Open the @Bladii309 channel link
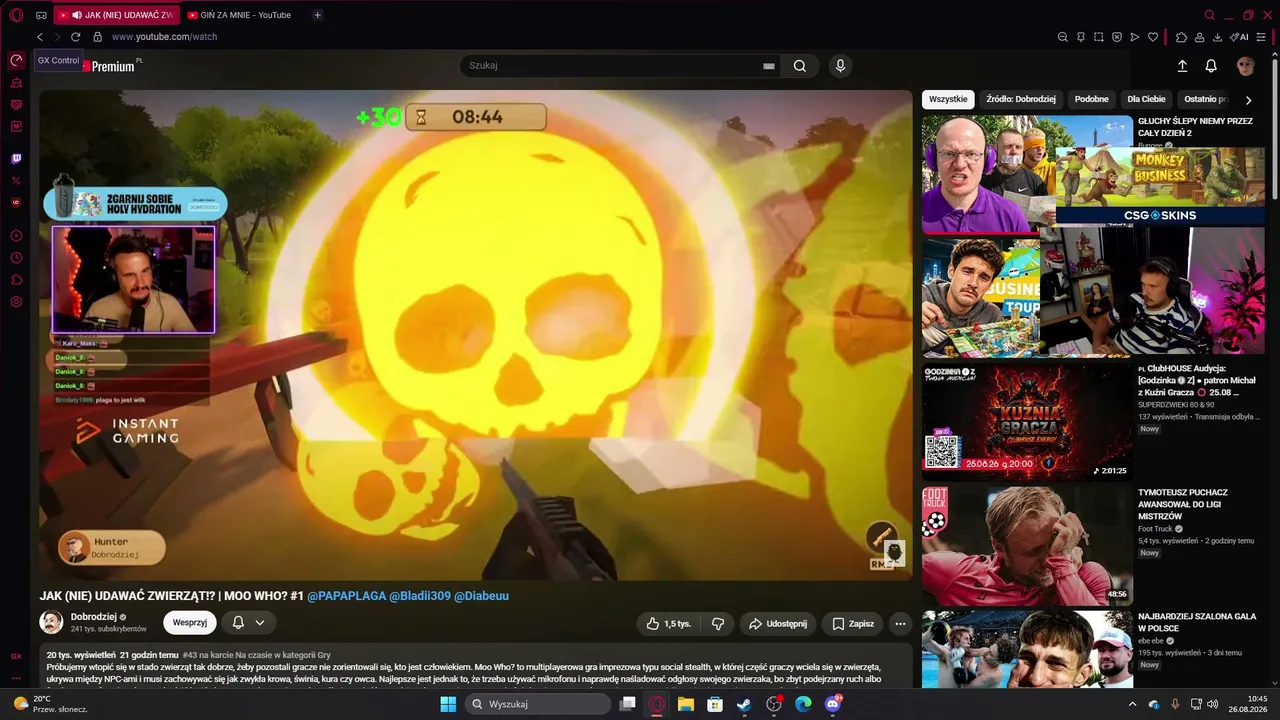Image resolution: width=1280 pixels, height=720 pixels. click(420, 596)
